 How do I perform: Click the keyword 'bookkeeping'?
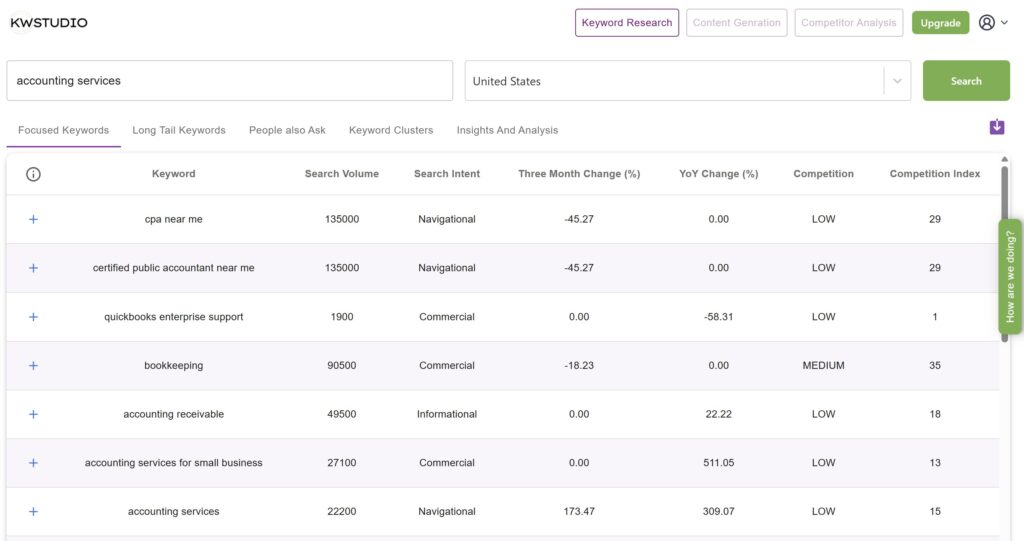click(x=174, y=365)
